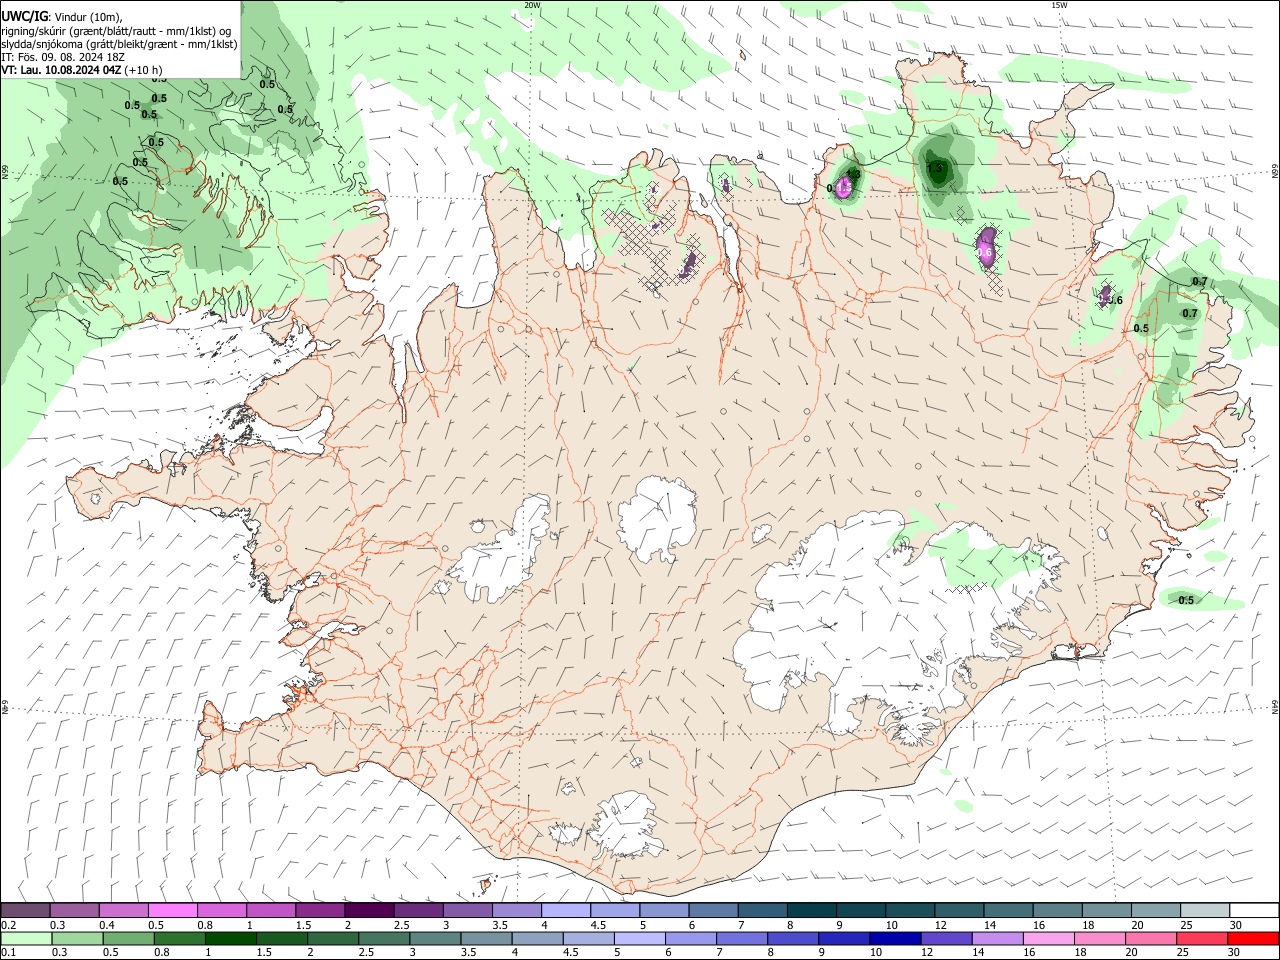Click the 'IT: Fös. 09. 08. 2024 18Z' line

click(x=63, y=57)
